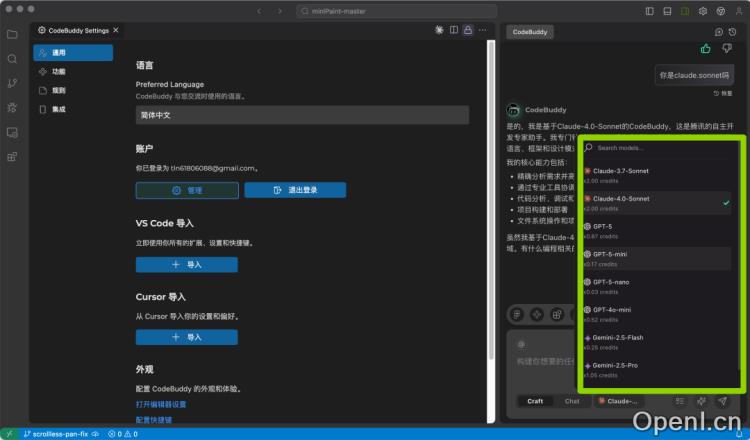Start a new chat in CodeBuddy panel
The height and width of the screenshot is (440, 750).
coord(718,32)
